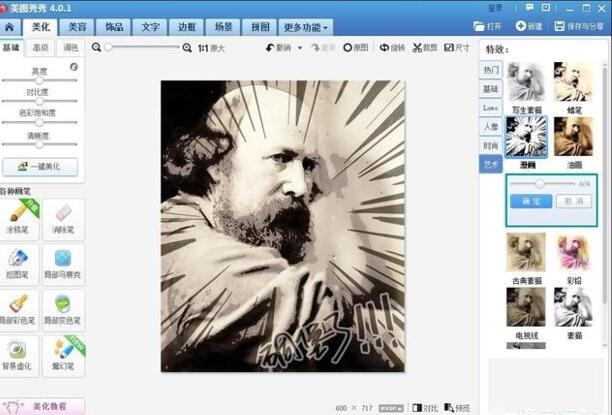Open the 美容 tab
This screenshot has height=415, width=612.
pyautogui.click(x=77, y=27)
